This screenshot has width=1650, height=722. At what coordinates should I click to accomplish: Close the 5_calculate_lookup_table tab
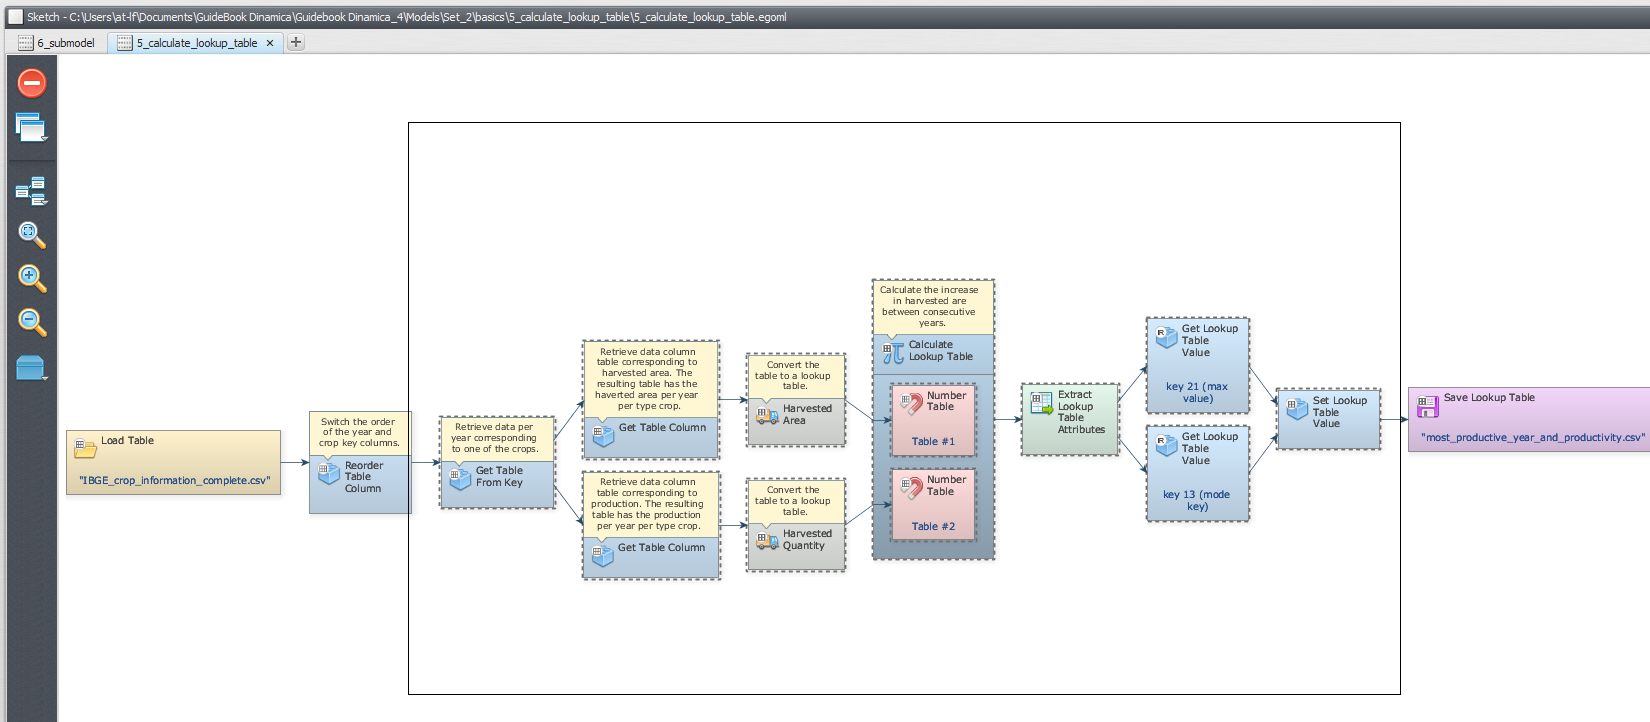click(x=270, y=43)
